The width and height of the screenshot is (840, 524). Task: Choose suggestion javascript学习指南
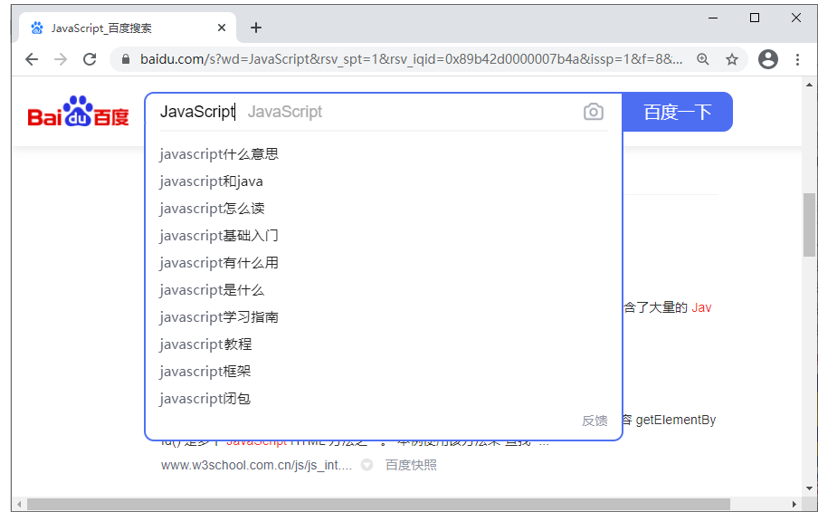(219, 317)
